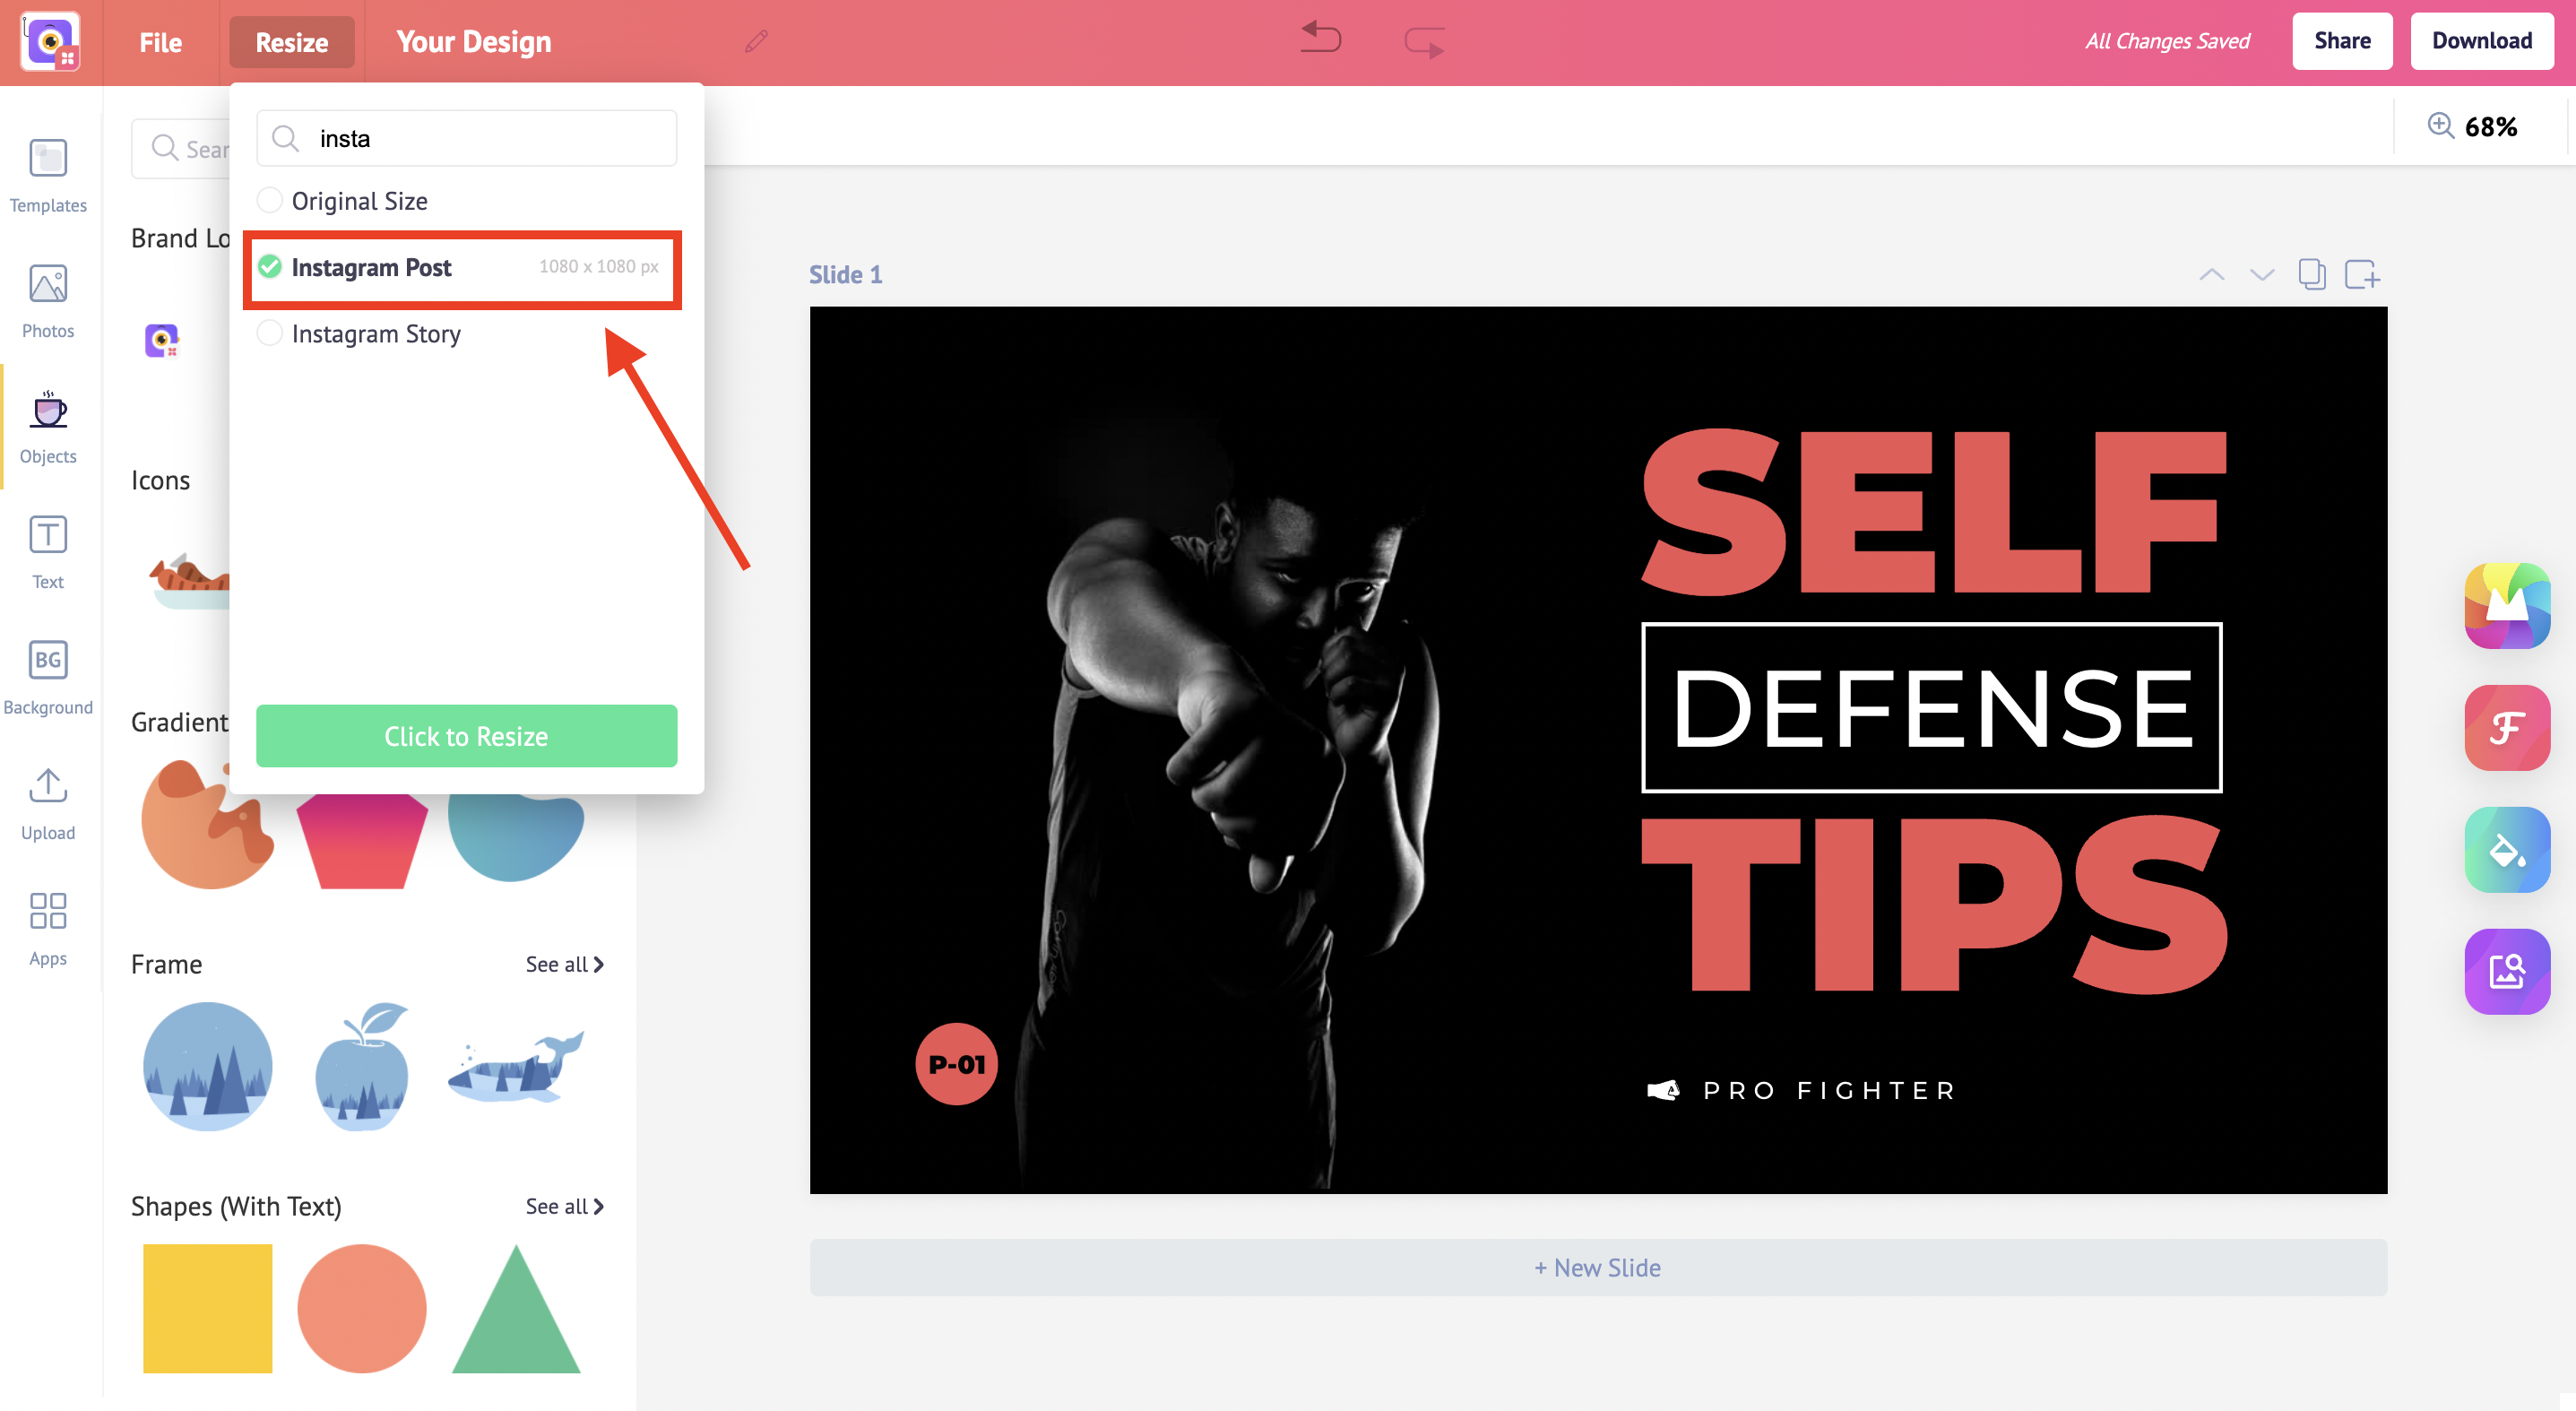Select the Instagram Post radio button
2576x1411 pixels.
269,266
